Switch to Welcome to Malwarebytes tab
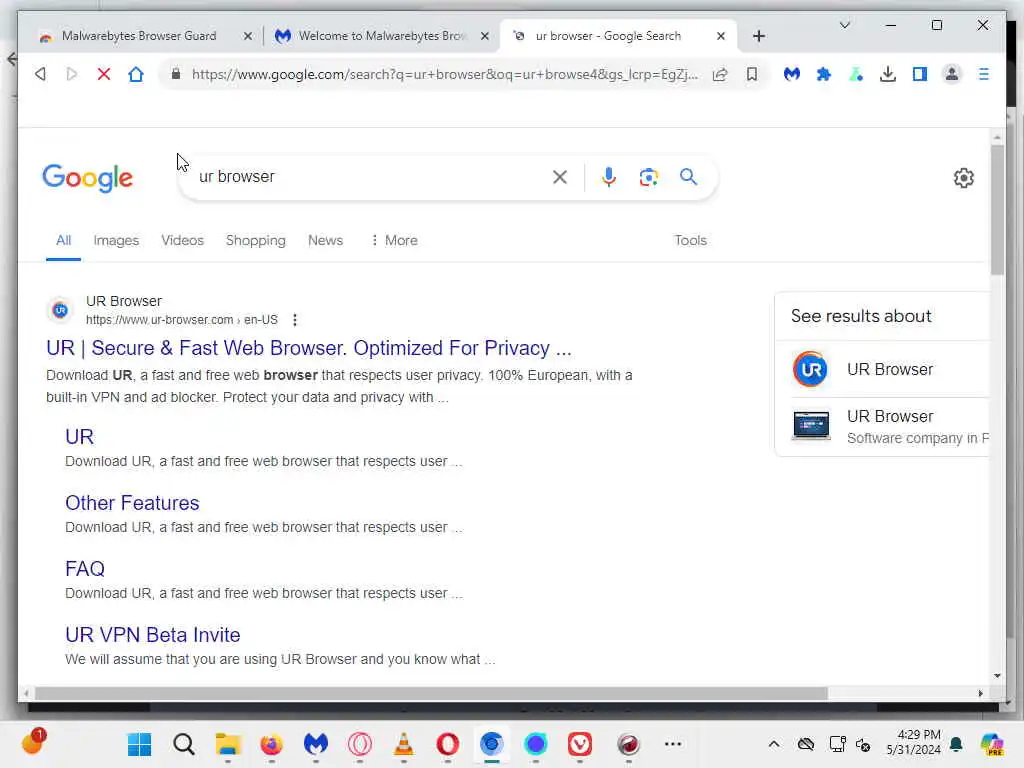 [x=382, y=36]
